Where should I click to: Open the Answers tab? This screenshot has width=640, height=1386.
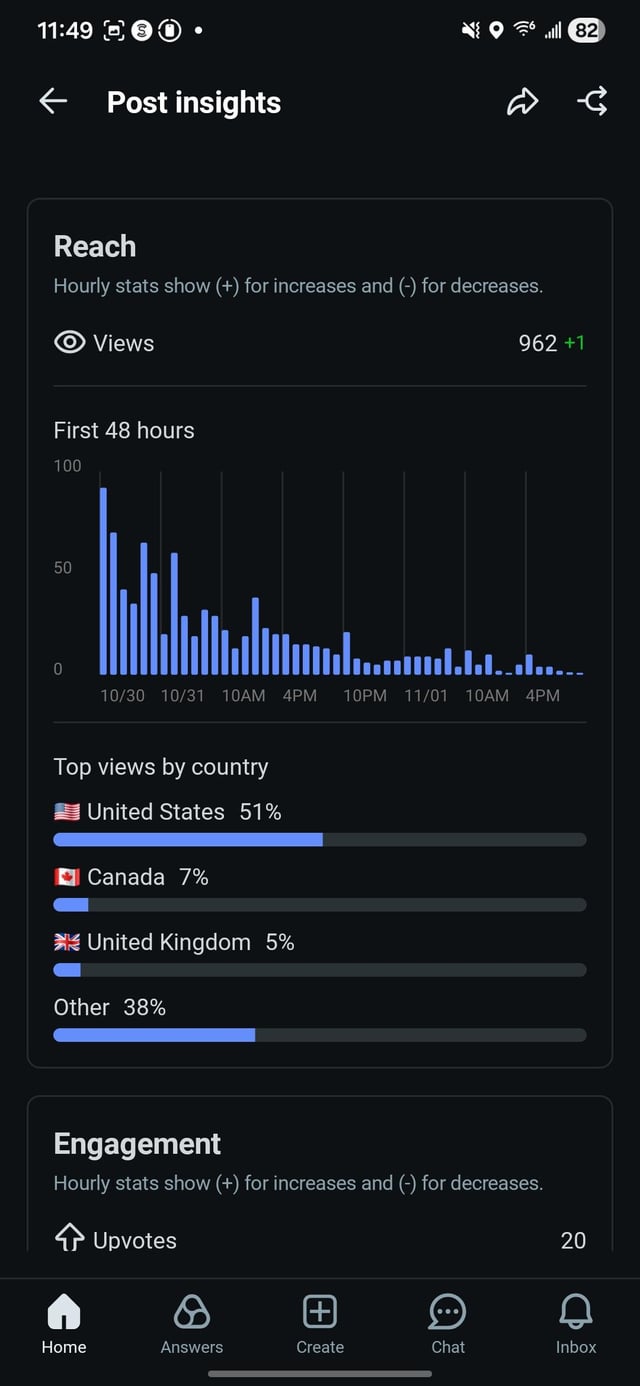point(192,1322)
